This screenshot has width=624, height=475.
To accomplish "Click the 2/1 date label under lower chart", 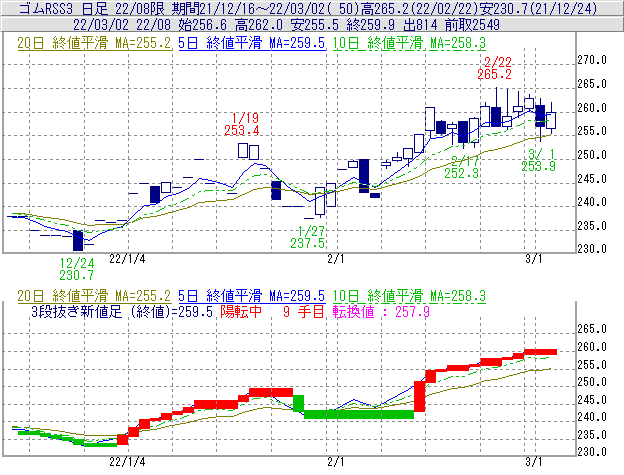I will click(335, 462).
